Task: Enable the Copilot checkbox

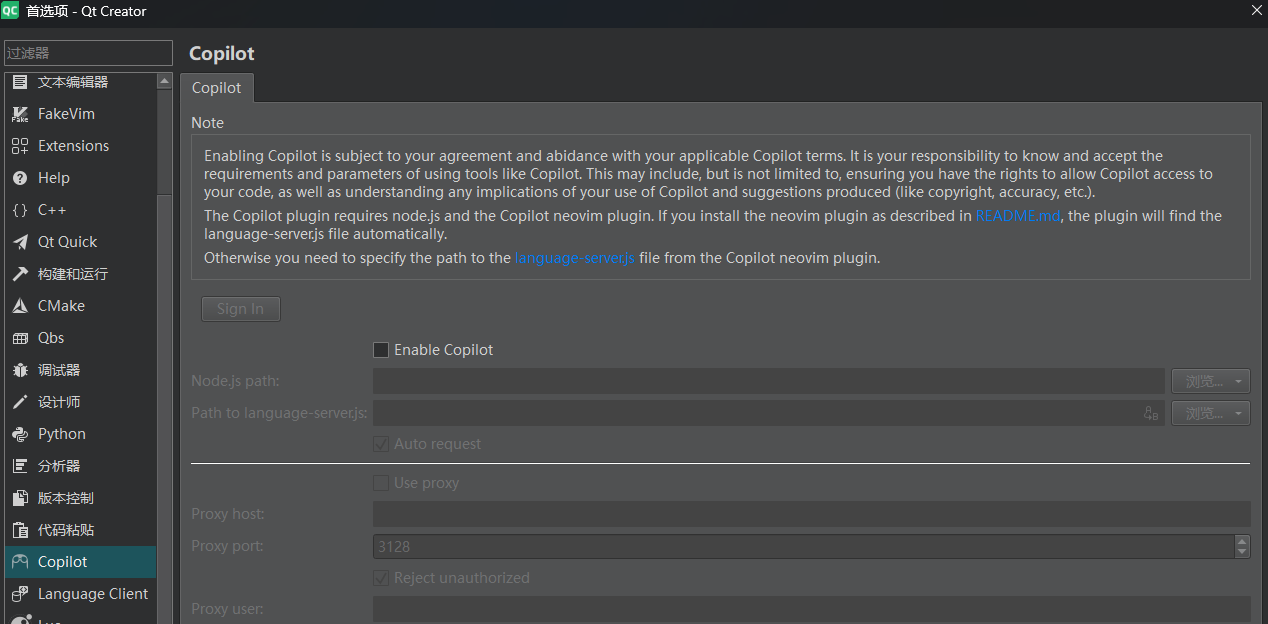Action: [381, 350]
